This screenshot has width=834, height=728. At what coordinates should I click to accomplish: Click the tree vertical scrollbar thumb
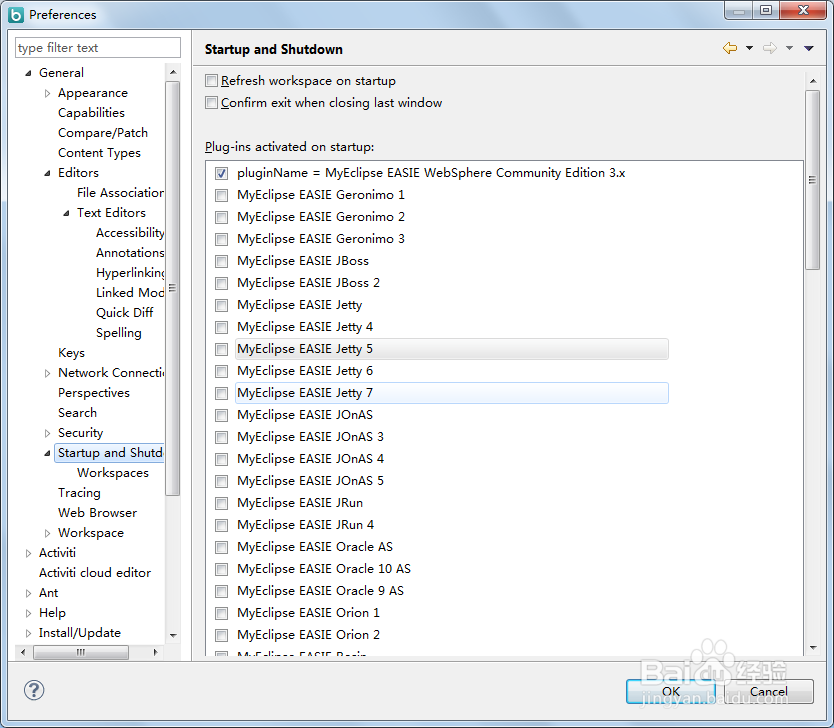[x=172, y=288]
